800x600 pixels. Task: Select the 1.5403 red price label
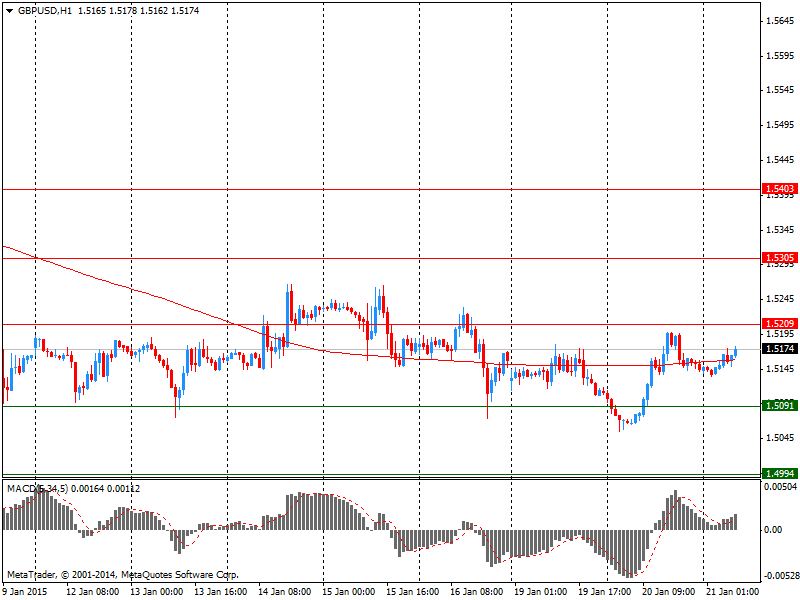pyautogui.click(x=780, y=189)
